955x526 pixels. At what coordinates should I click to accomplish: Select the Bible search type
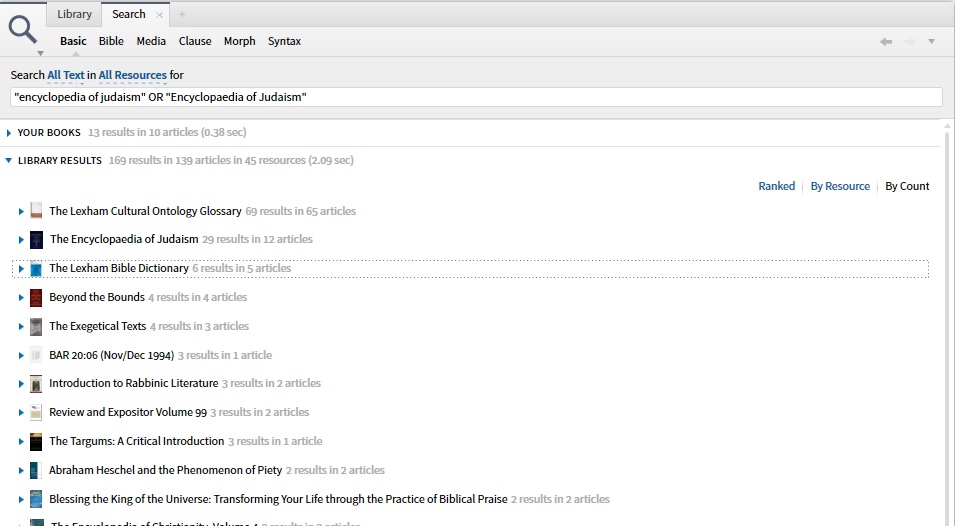point(111,41)
